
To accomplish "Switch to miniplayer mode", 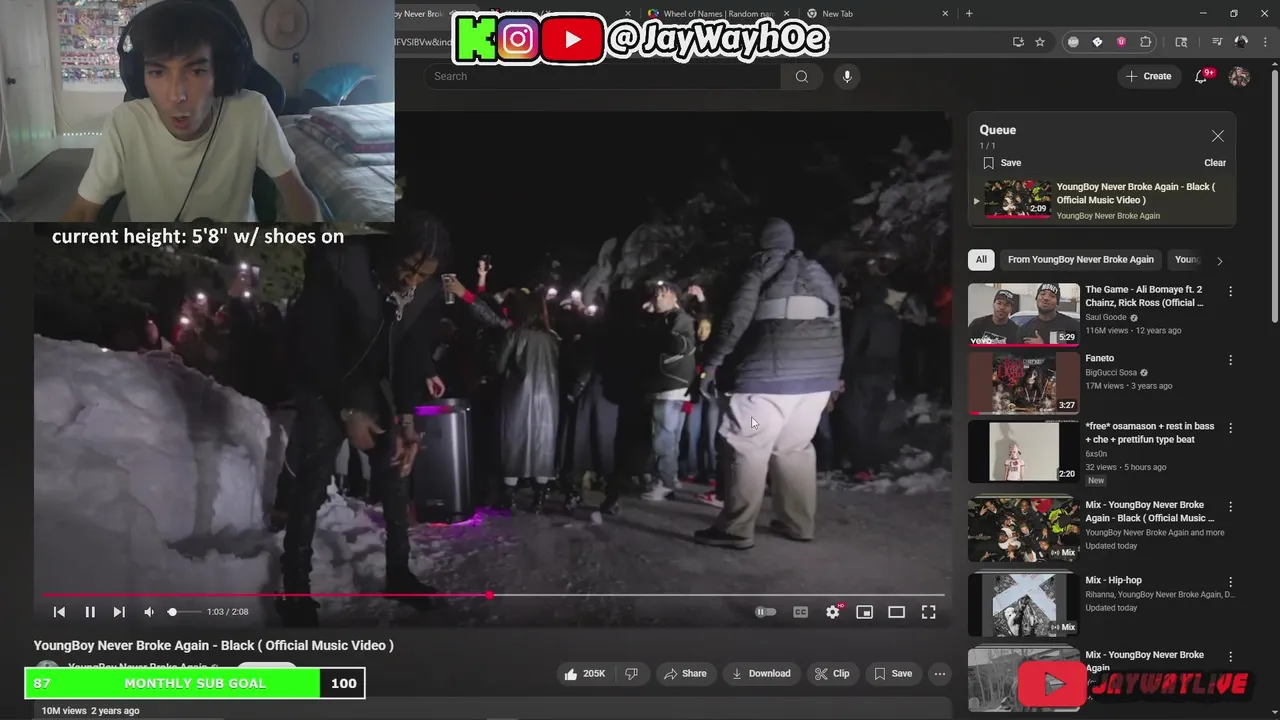I will tap(864, 612).
